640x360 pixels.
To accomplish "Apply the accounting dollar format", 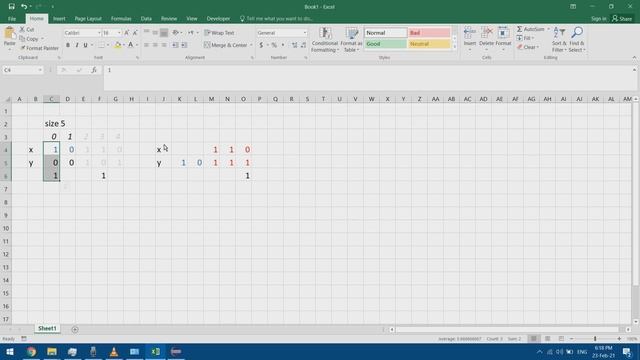I will tap(261, 45).
